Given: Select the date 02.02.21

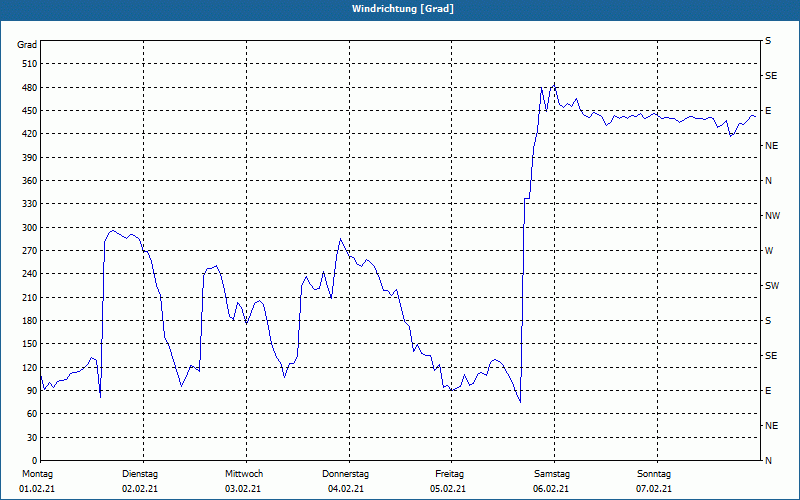Looking at the screenshot, I should point(140,489).
